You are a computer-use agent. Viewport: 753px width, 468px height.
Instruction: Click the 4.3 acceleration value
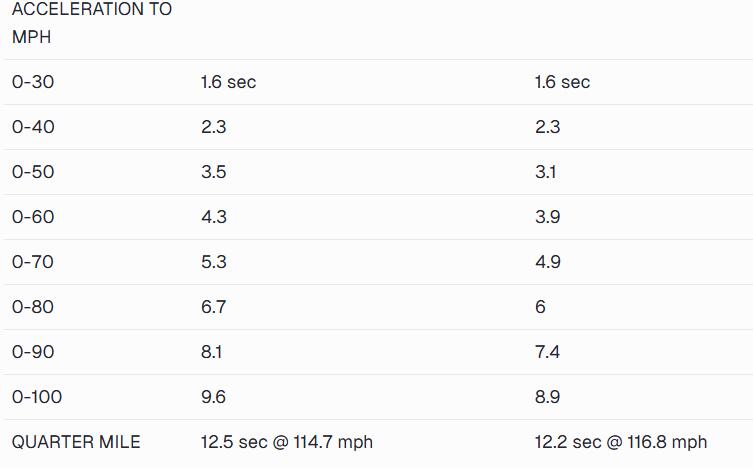click(214, 217)
